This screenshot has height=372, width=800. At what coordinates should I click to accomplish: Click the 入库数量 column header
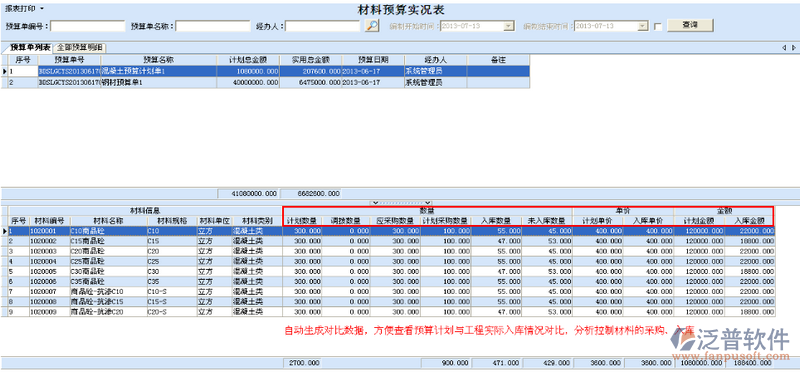click(x=496, y=221)
